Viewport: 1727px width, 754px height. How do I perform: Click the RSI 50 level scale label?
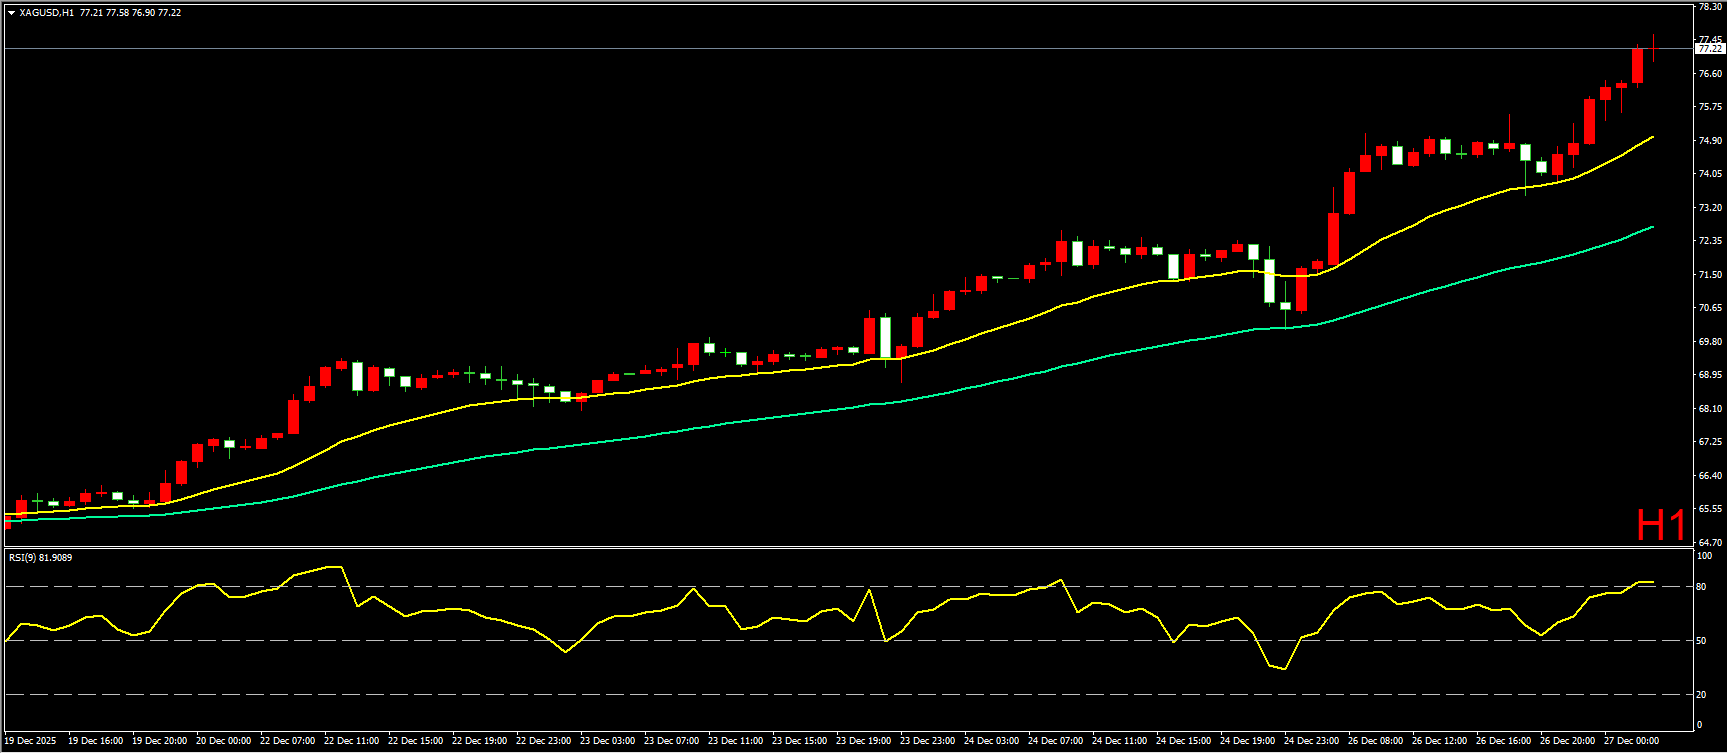tap(1702, 641)
